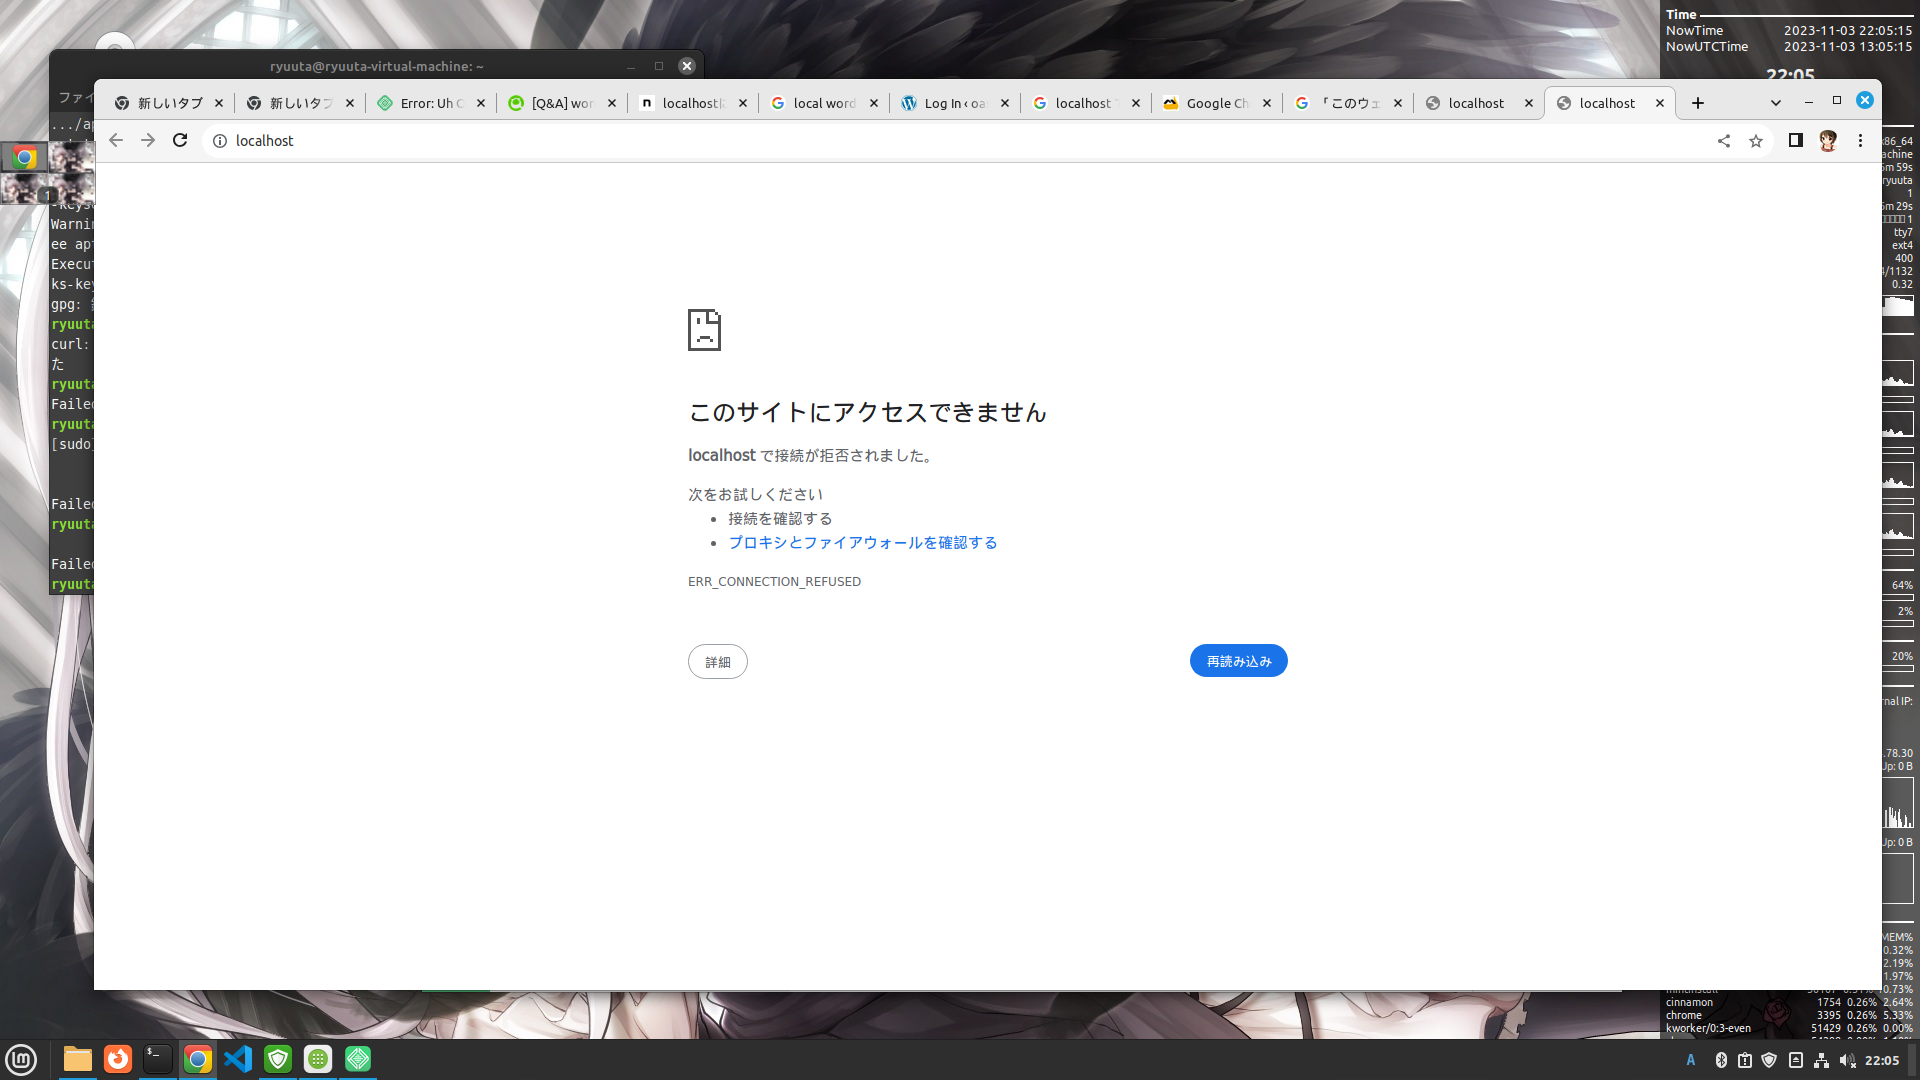Launch Visual Studio Code from the taskbar
The width and height of the screenshot is (1920, 1080).
point(238,1059)
